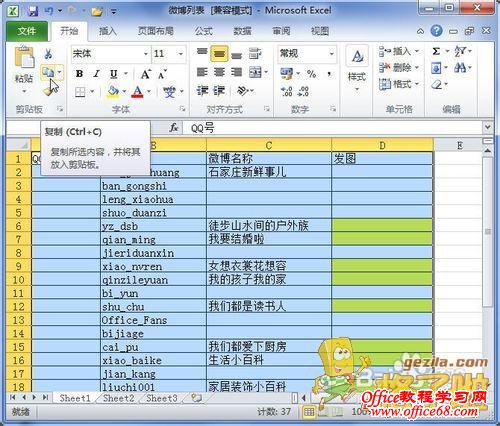The height and width of the screenshot is (426, 500).
Task: Open the Sheet2 worksheet tab
Action: pos(118,398)
